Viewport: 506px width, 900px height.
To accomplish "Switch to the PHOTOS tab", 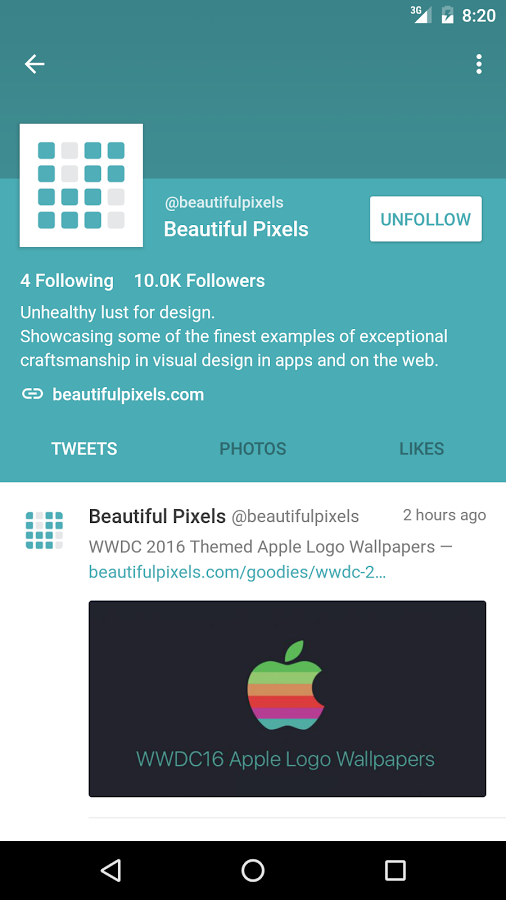I will pyautogui.click(x=253, y=448).
